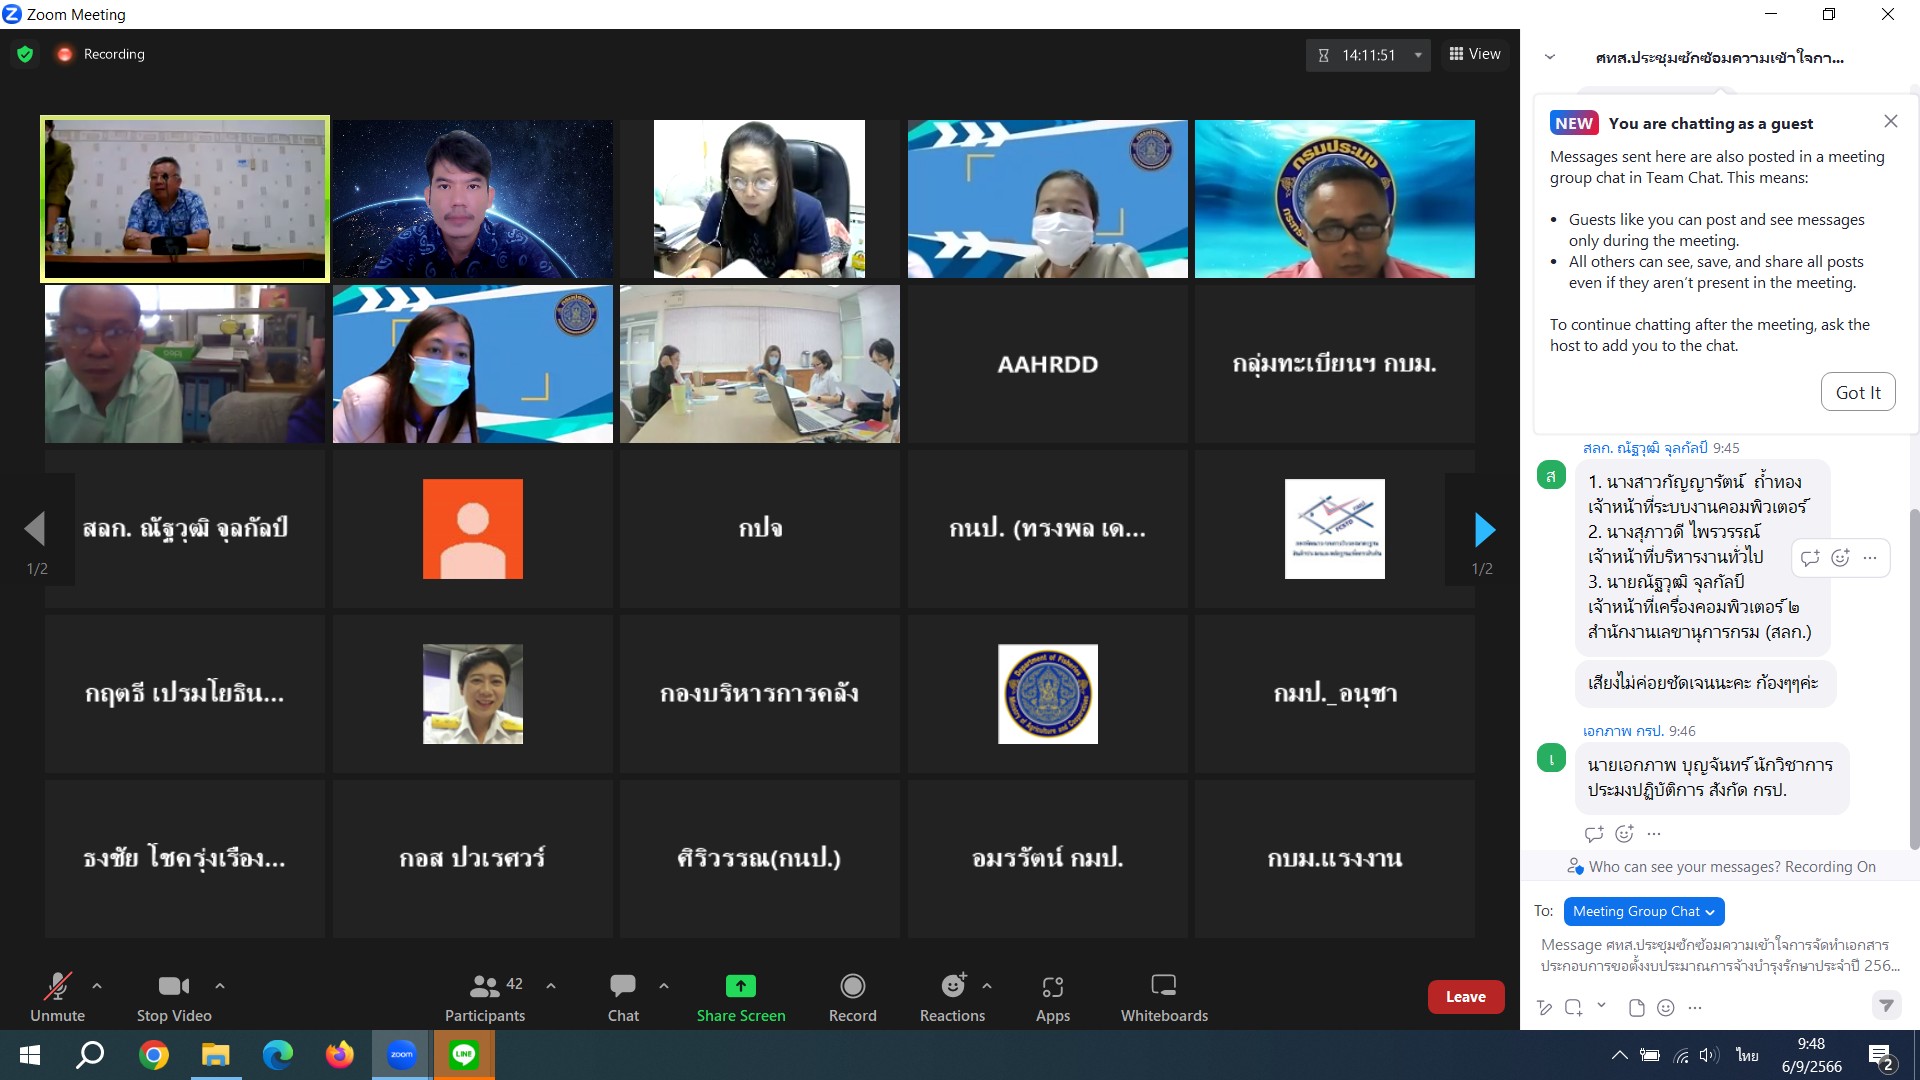
Task: Open Windows Start menu
Action: point(30,1055)
